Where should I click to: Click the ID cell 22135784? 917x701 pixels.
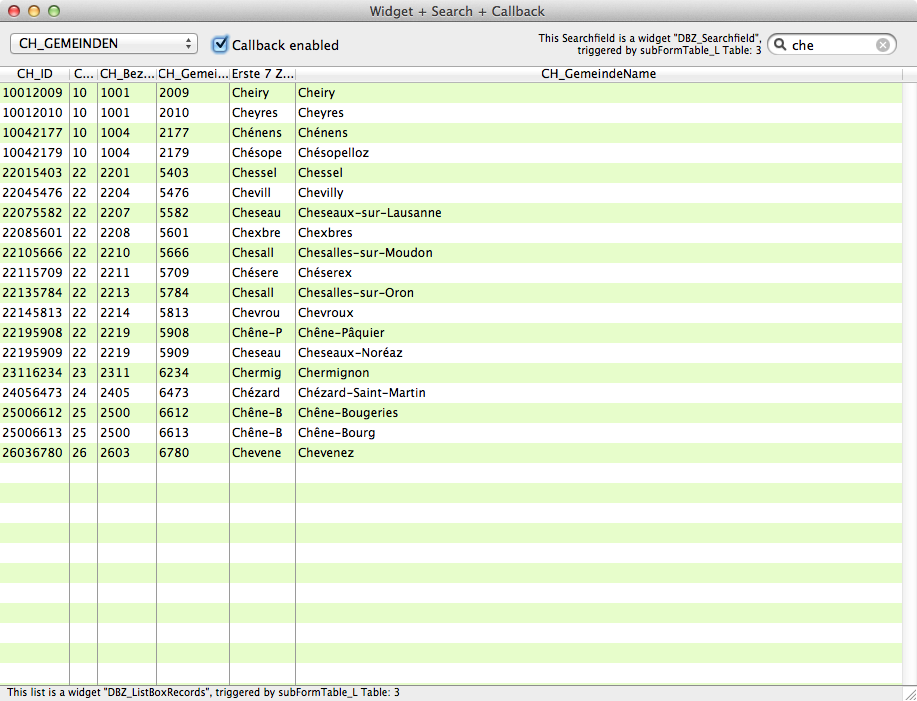[x=33, y=293]
